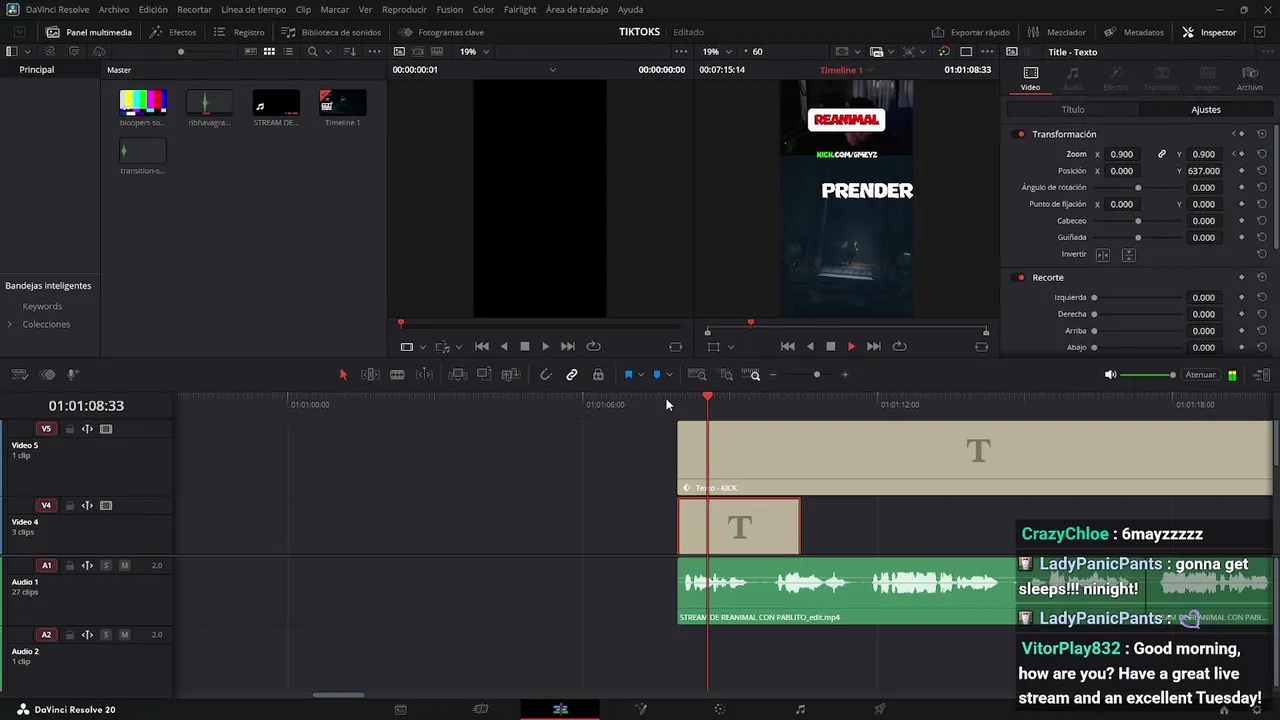
Task: Click the Insert clip icon
Action: [458, 375]
